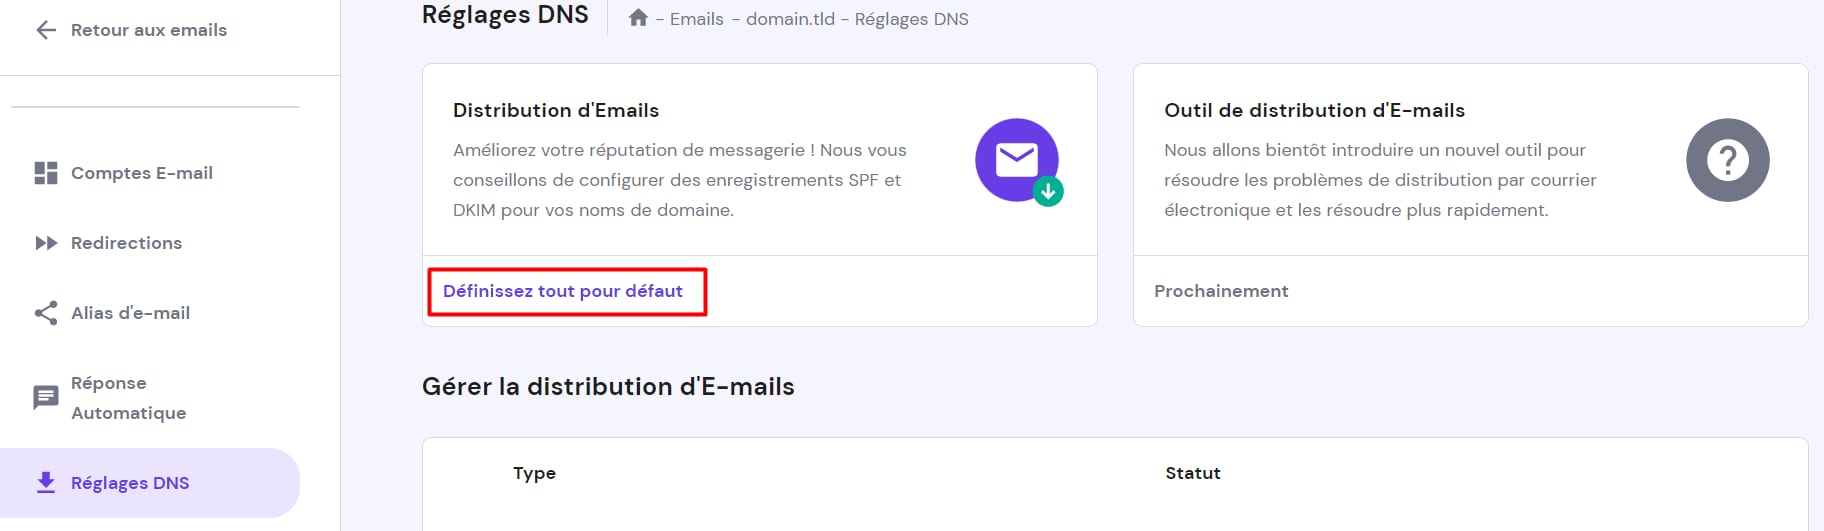
Task: Select Alias d'e-mail in sidebar
Action: tap(130, 313)
